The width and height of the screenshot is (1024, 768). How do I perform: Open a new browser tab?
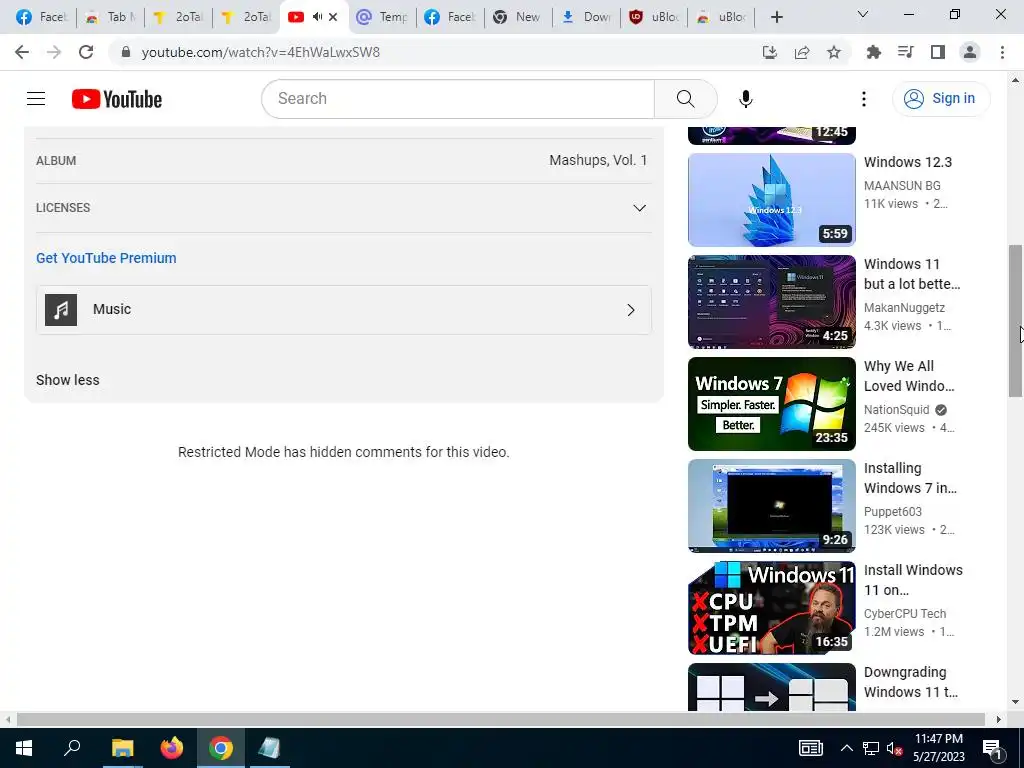pos(776,17)
